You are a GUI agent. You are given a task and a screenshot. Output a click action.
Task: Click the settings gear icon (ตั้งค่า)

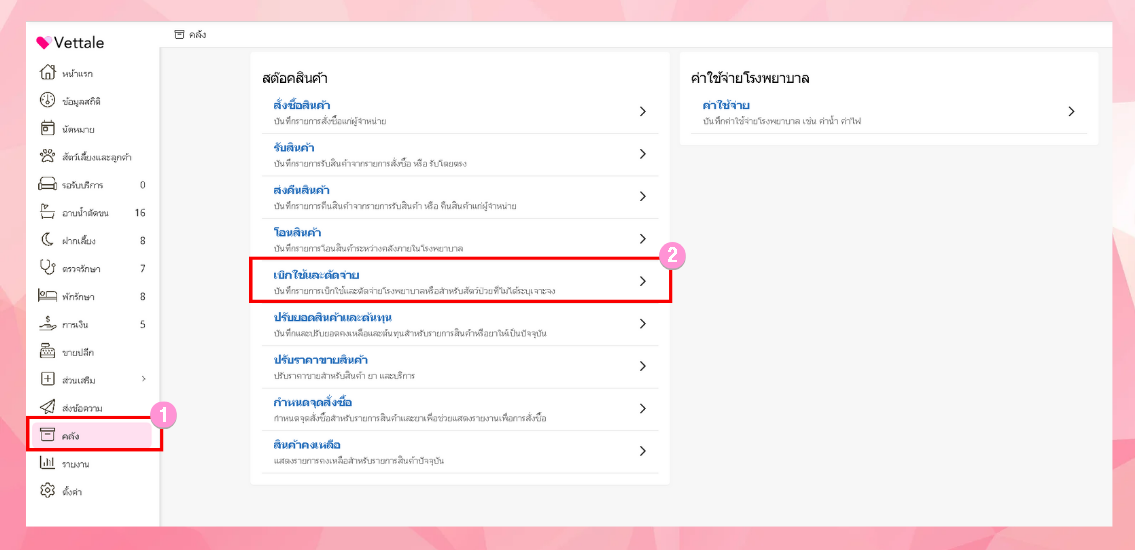click(x=46, y=491)
